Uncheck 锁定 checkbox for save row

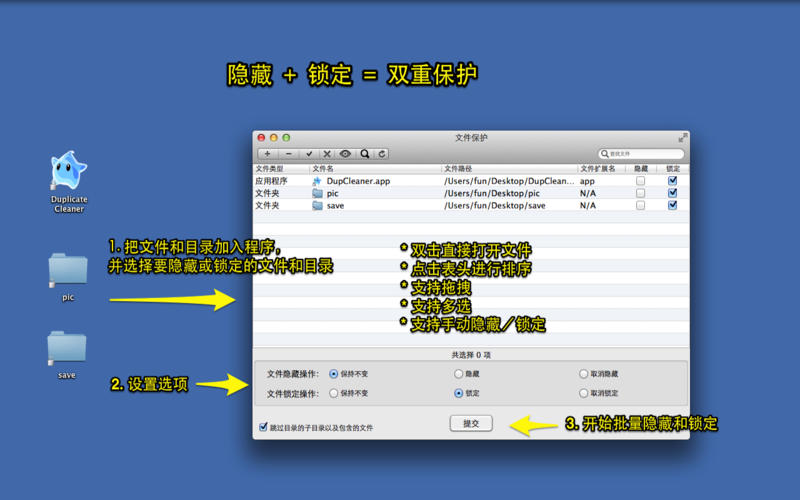pyautogui.click(x=672, y=205)
